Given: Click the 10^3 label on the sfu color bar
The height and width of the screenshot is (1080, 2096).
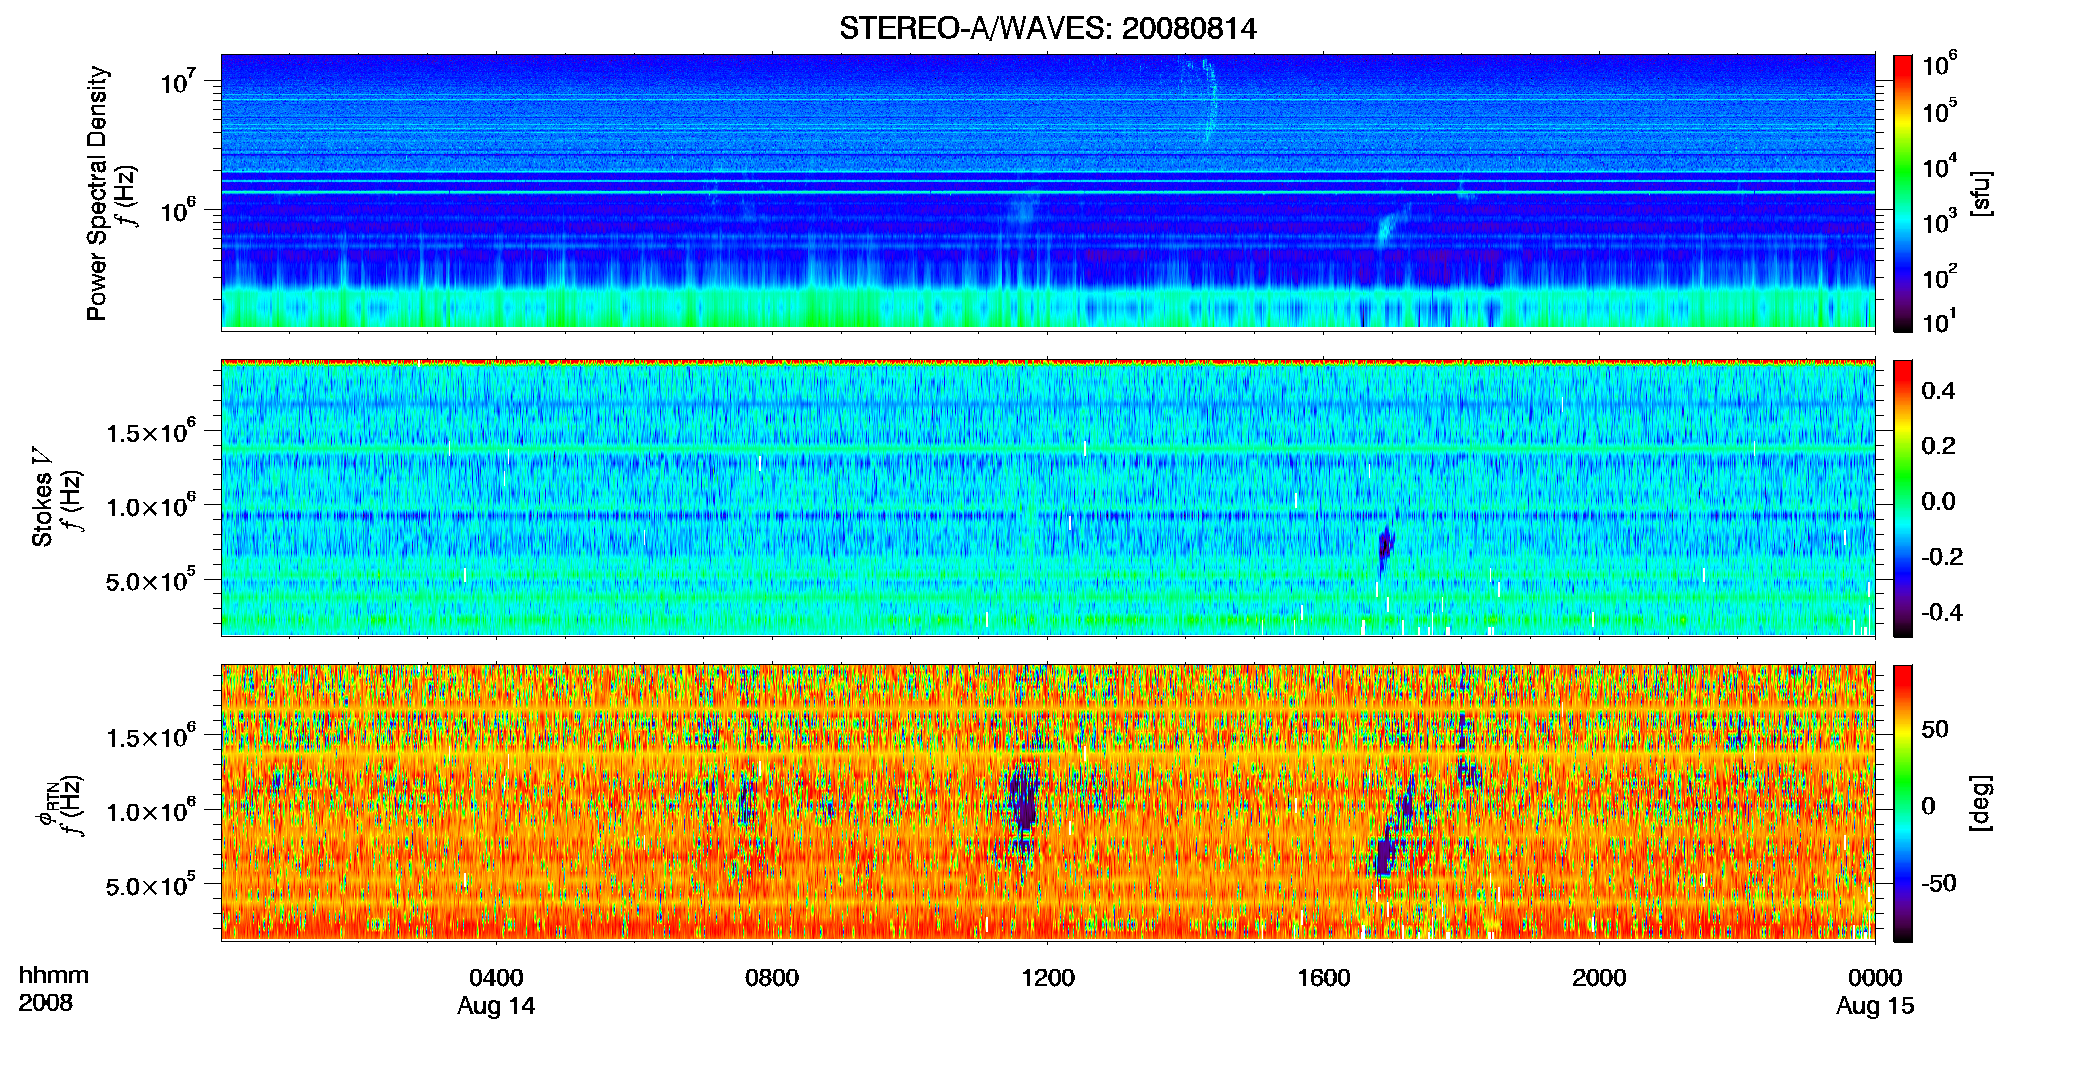Looking at the screenshot, I should pos(1939,221).
